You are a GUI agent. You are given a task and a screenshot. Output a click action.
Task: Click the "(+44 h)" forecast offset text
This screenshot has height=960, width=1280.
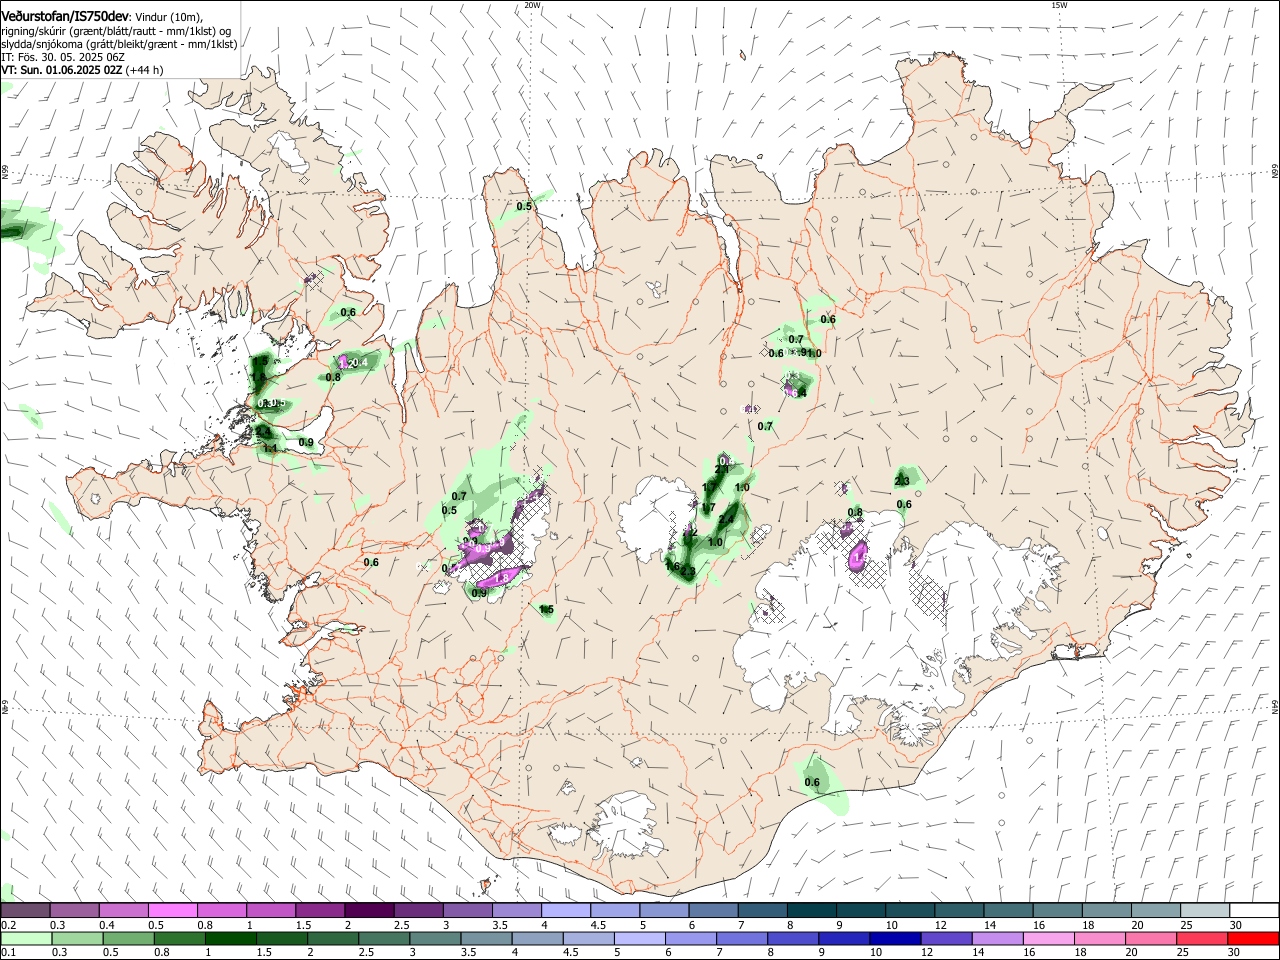[x=145, y=70]
